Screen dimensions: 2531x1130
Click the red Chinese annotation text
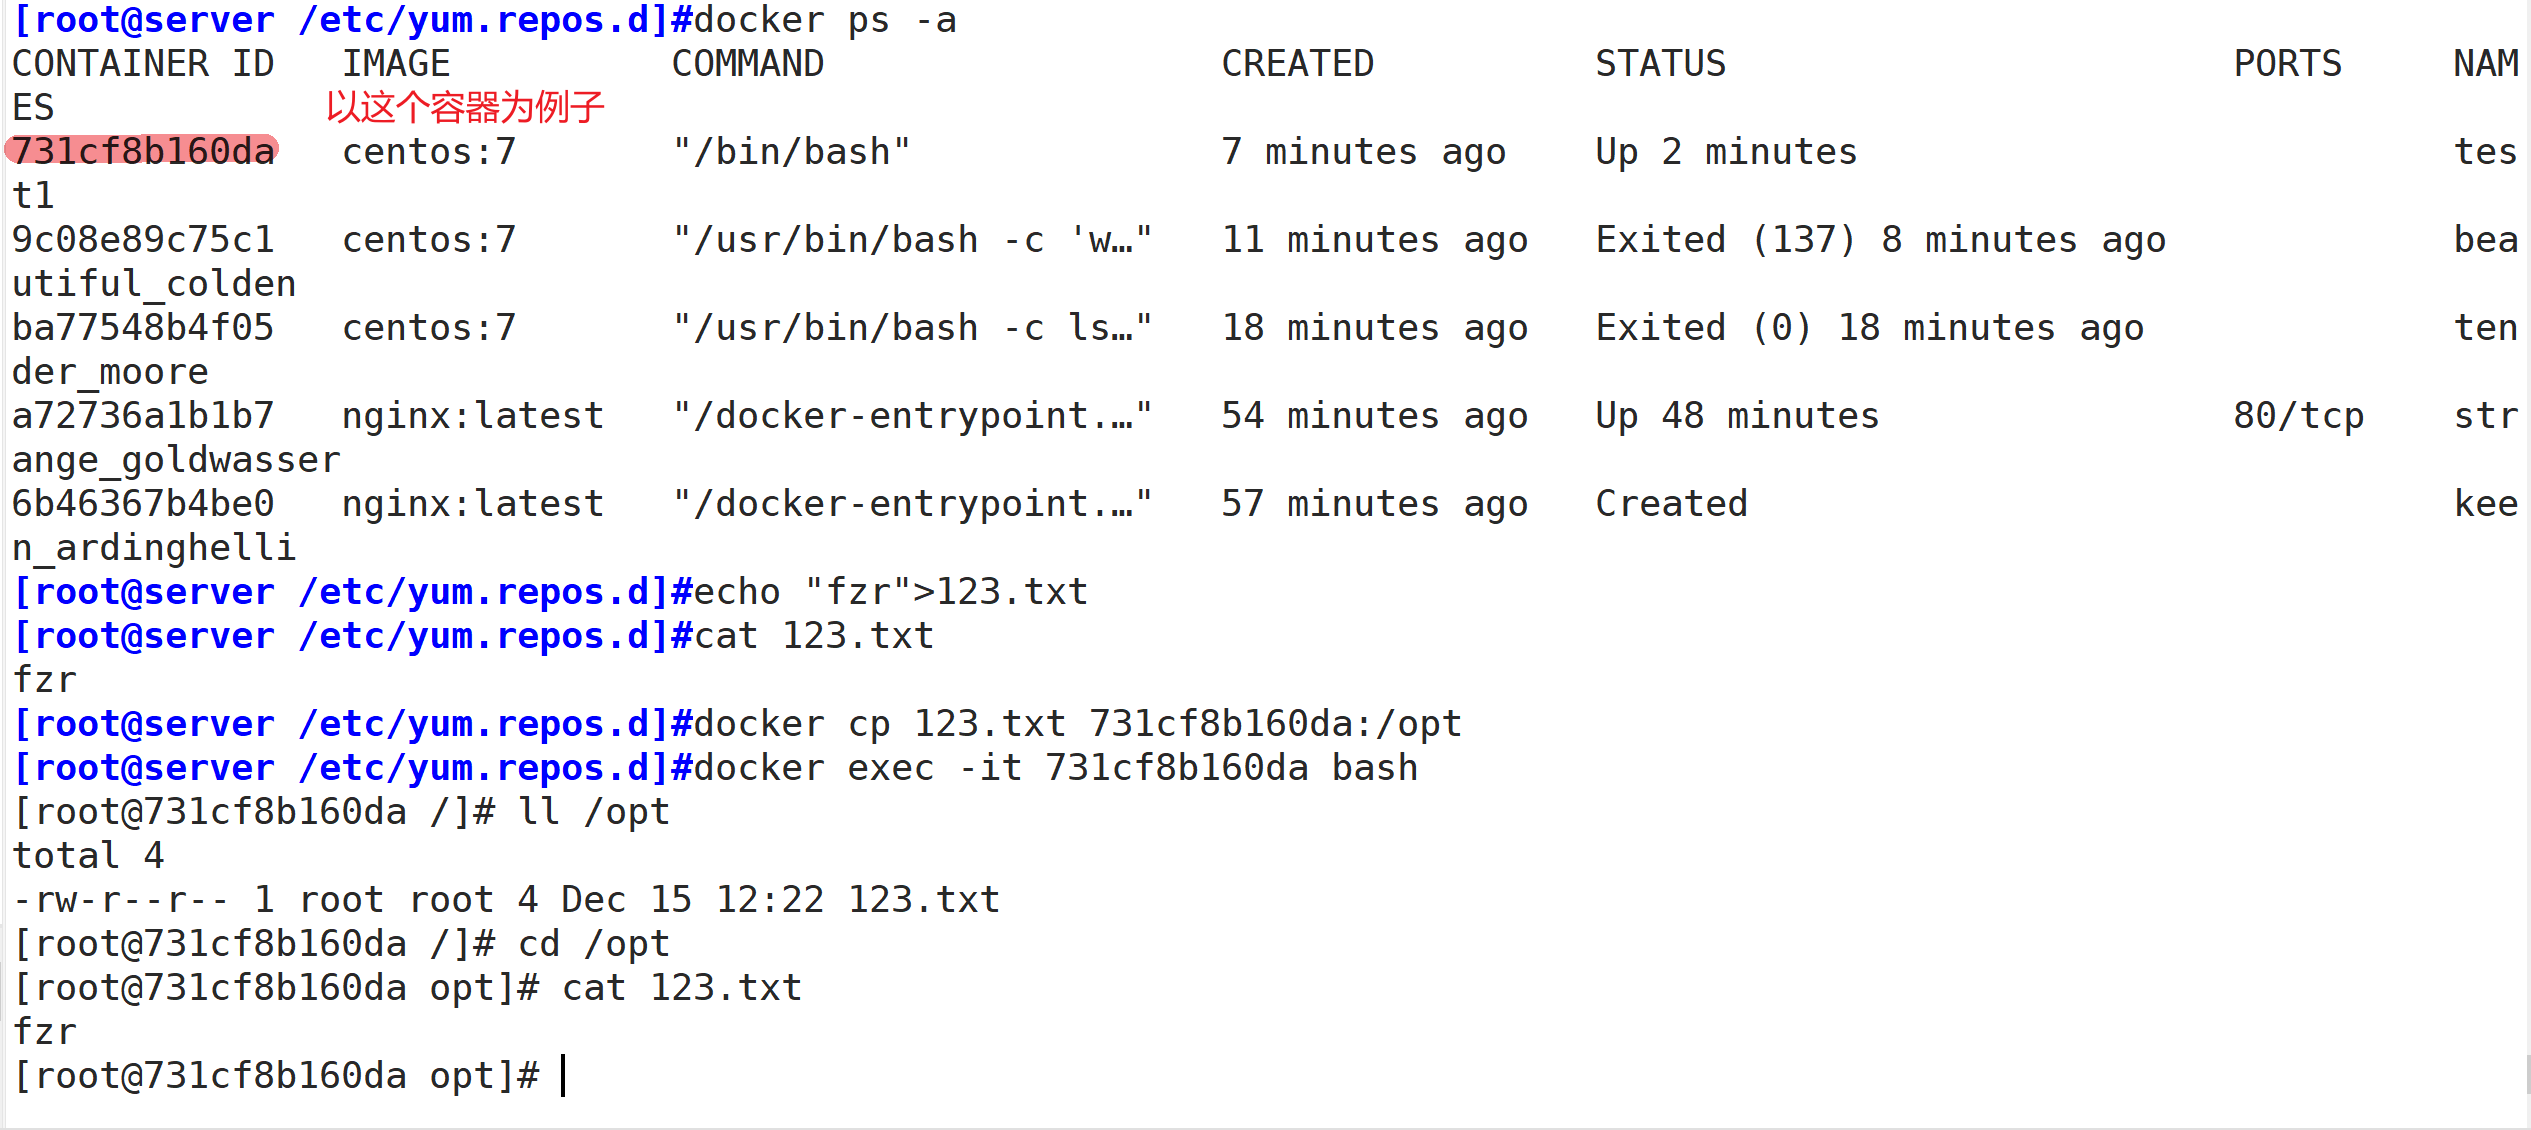click(465, 107)
